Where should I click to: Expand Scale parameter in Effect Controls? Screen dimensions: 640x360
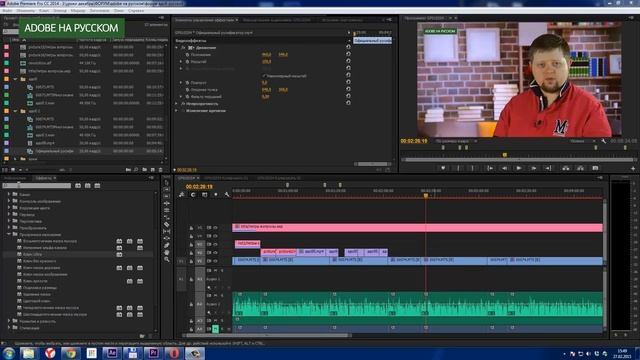pos(181,62)
